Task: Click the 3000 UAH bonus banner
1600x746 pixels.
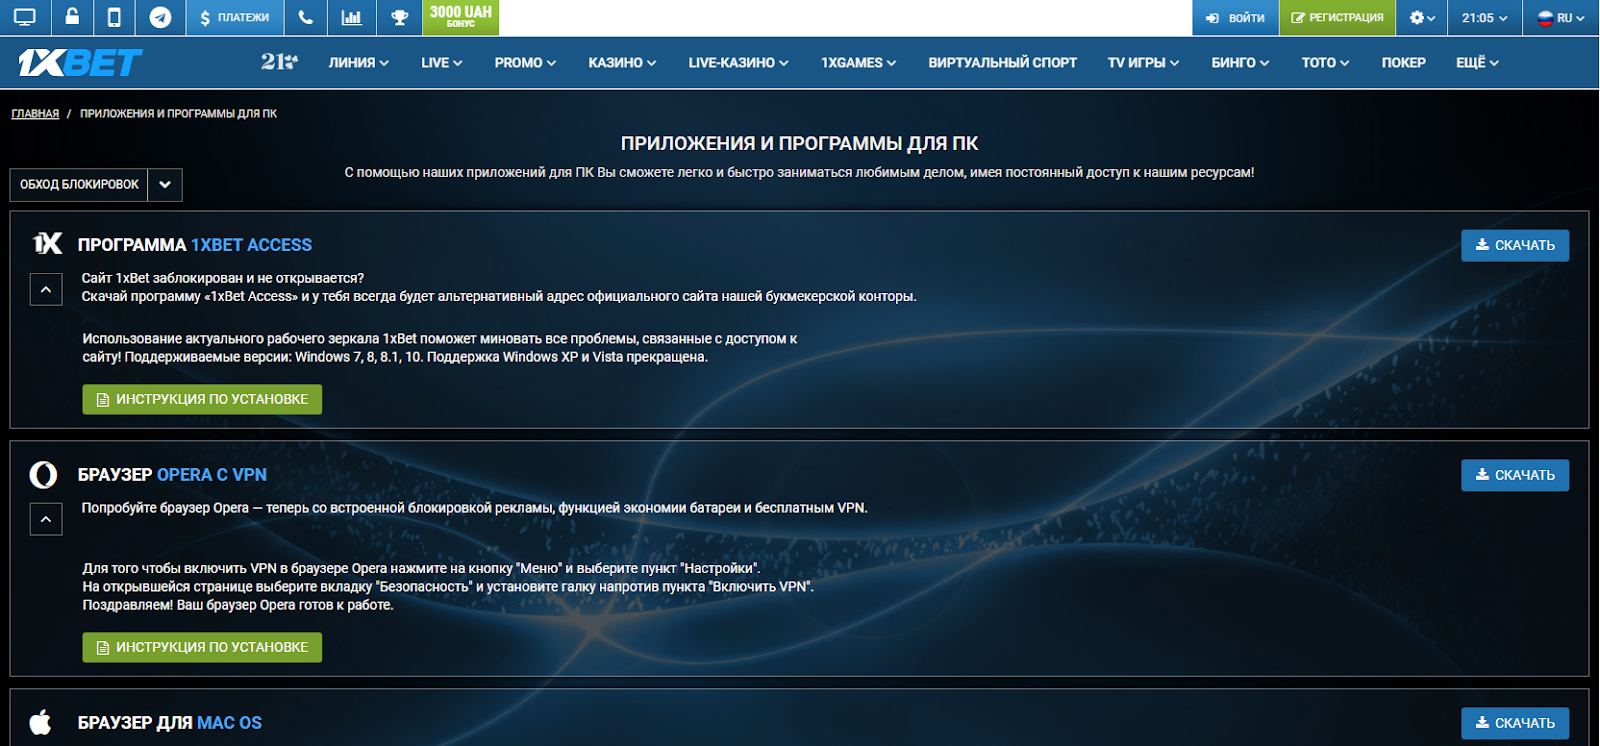Action: click(x=461, y=17)
